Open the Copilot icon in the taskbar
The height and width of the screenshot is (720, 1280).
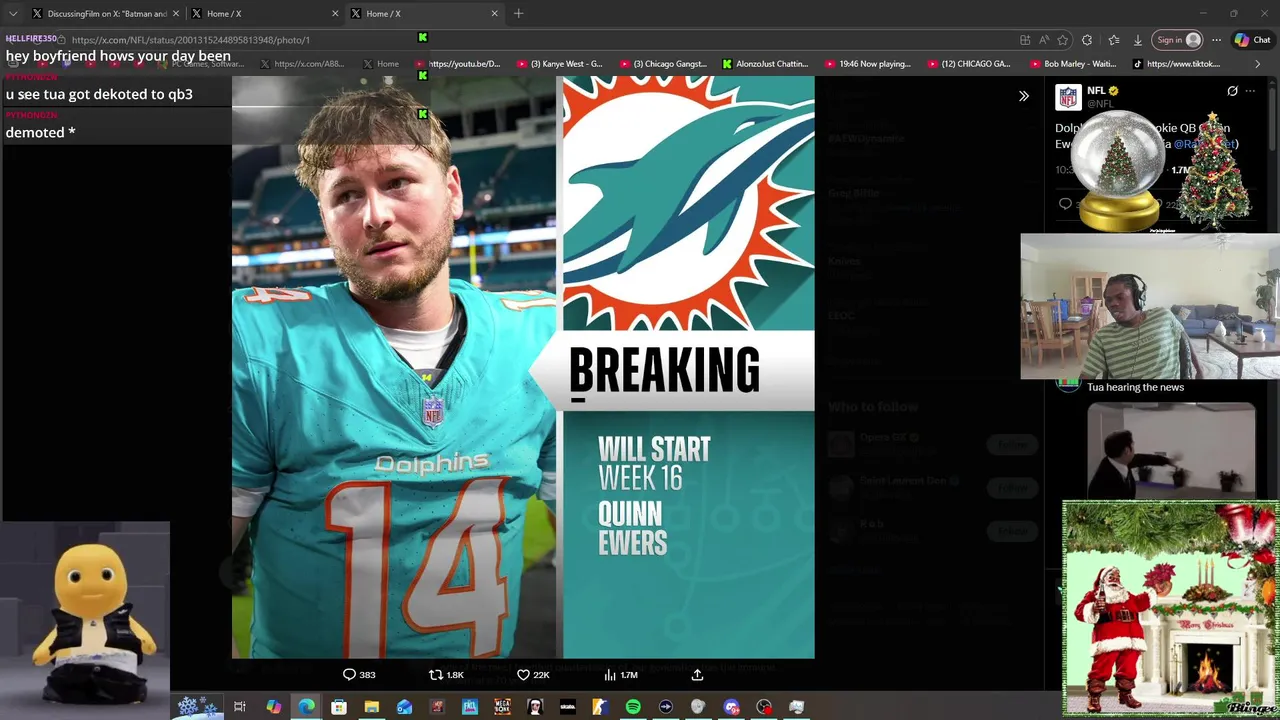tap(273, 707)
